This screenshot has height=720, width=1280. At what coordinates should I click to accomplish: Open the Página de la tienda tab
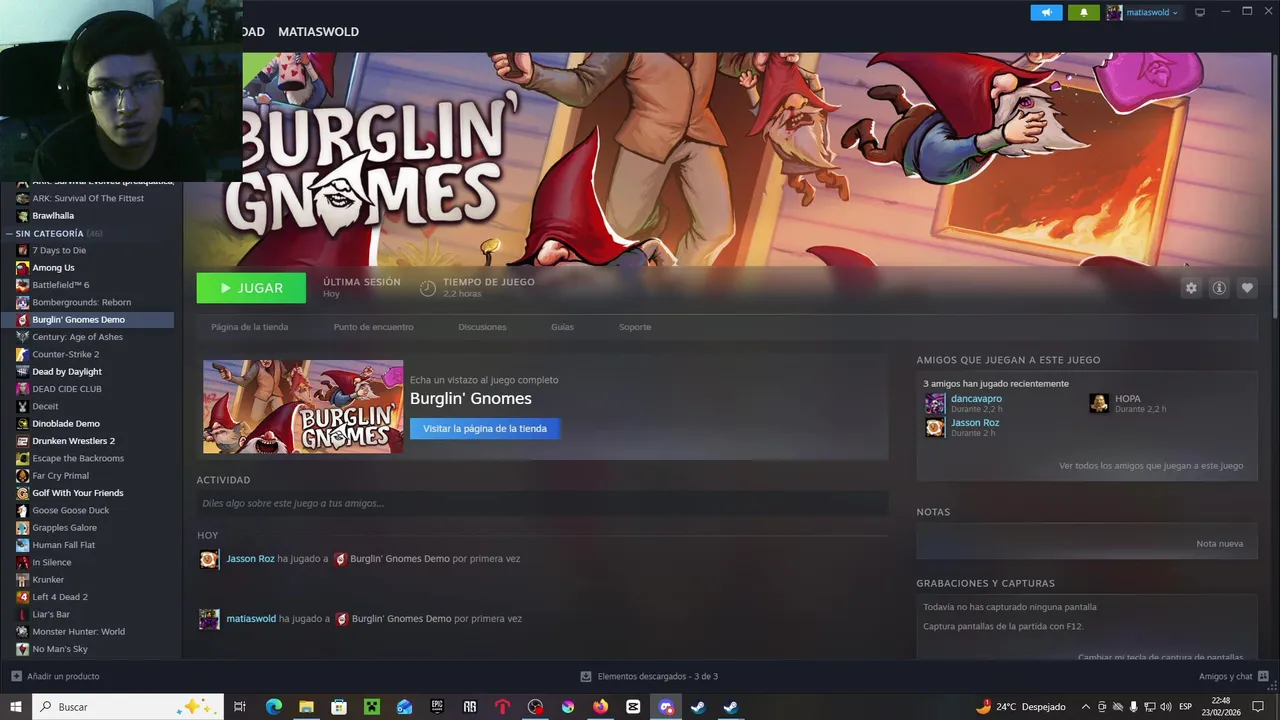[x=250, y=327]
